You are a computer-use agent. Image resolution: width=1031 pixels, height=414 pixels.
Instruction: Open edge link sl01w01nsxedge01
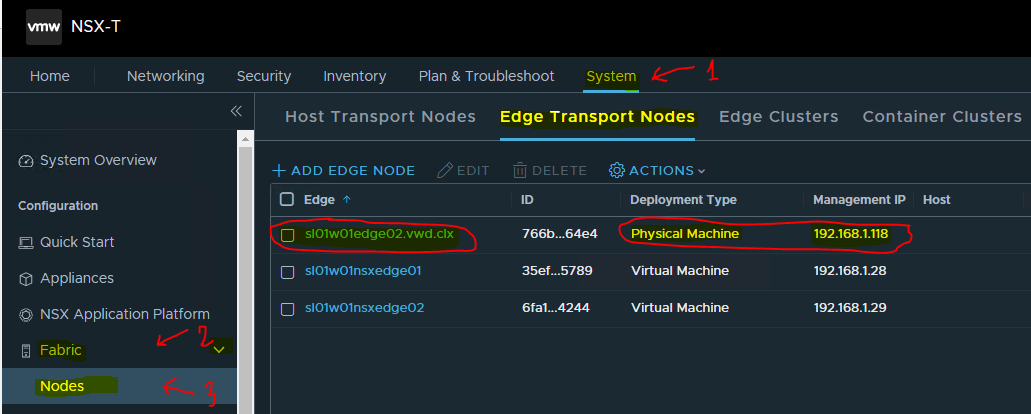pos(364,271)
